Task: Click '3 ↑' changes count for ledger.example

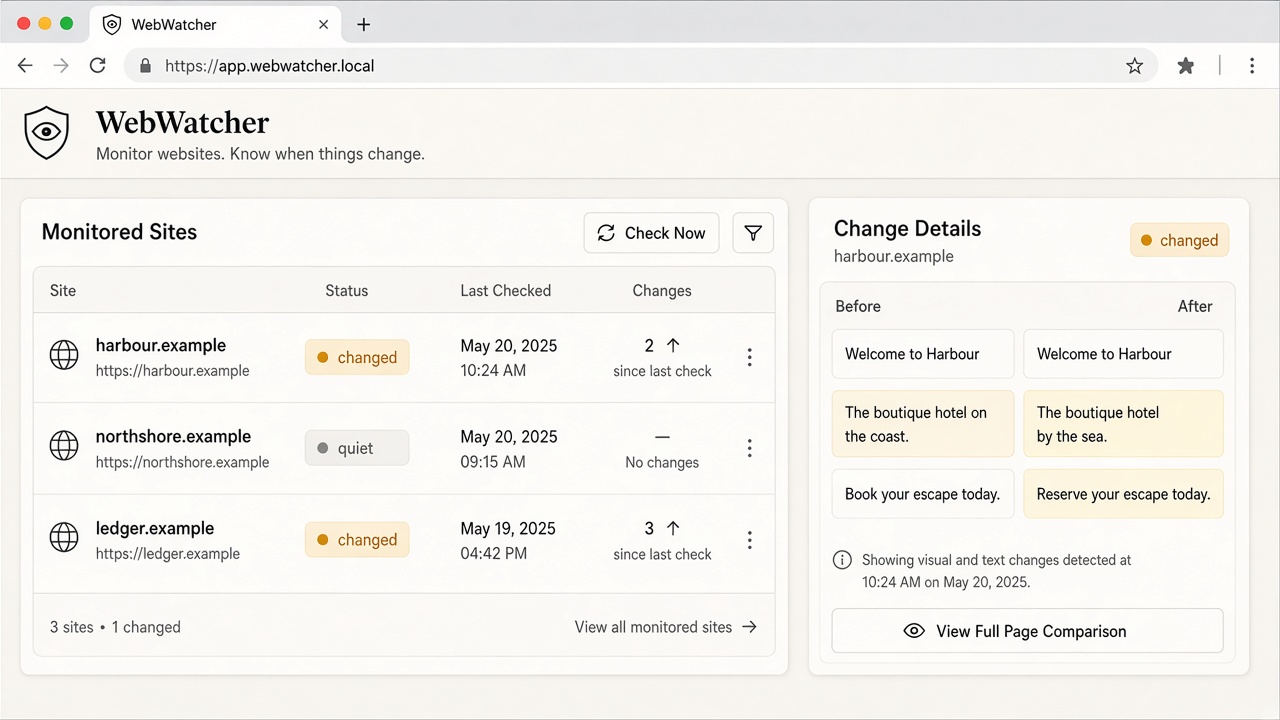Action: [x=662, y=529]
